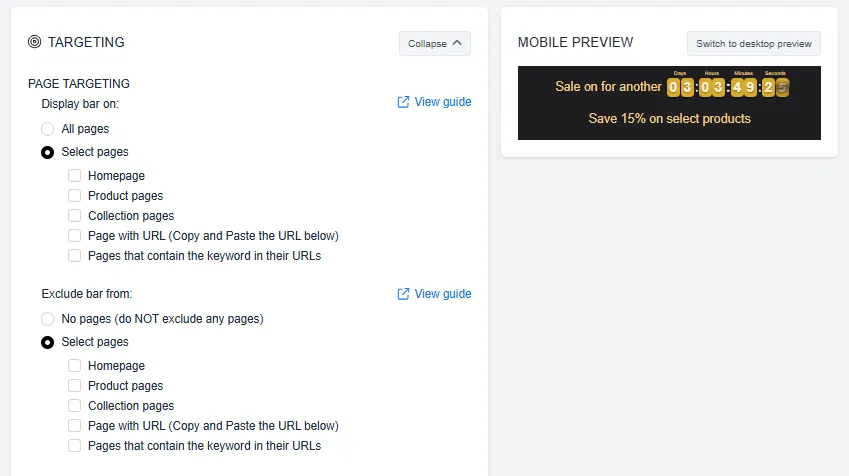849x476 pixels.
Task: Enable Collection pages under Exclude bar from
Action: point(74,406)
